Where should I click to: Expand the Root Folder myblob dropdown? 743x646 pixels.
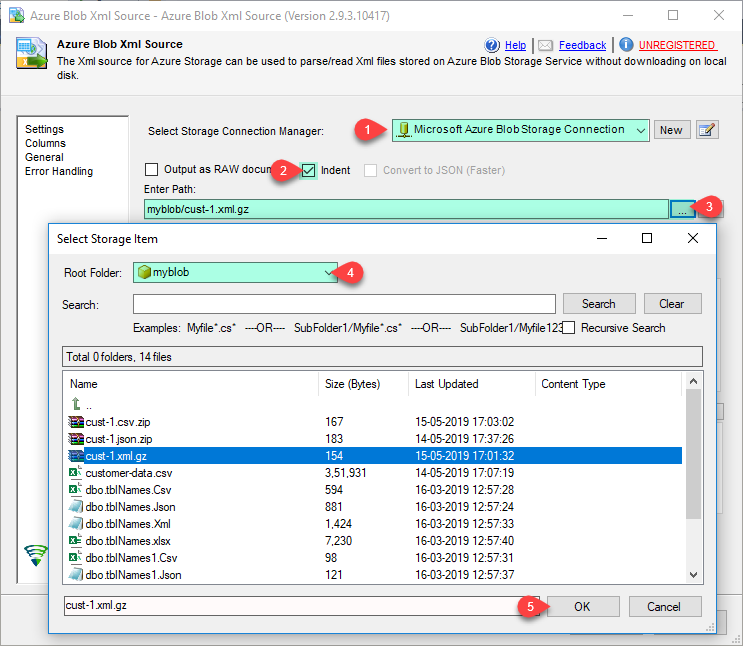pos(328,273)
